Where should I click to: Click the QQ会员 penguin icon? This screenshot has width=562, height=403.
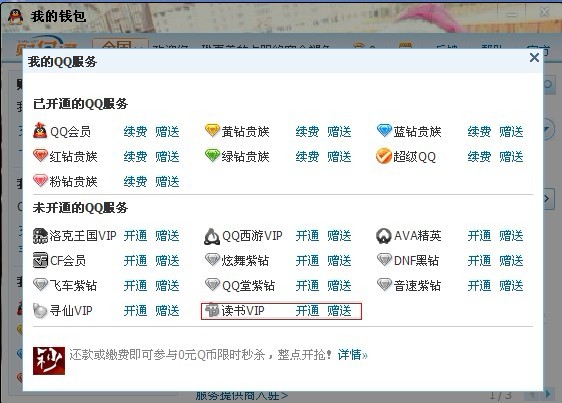click(40, 131)
